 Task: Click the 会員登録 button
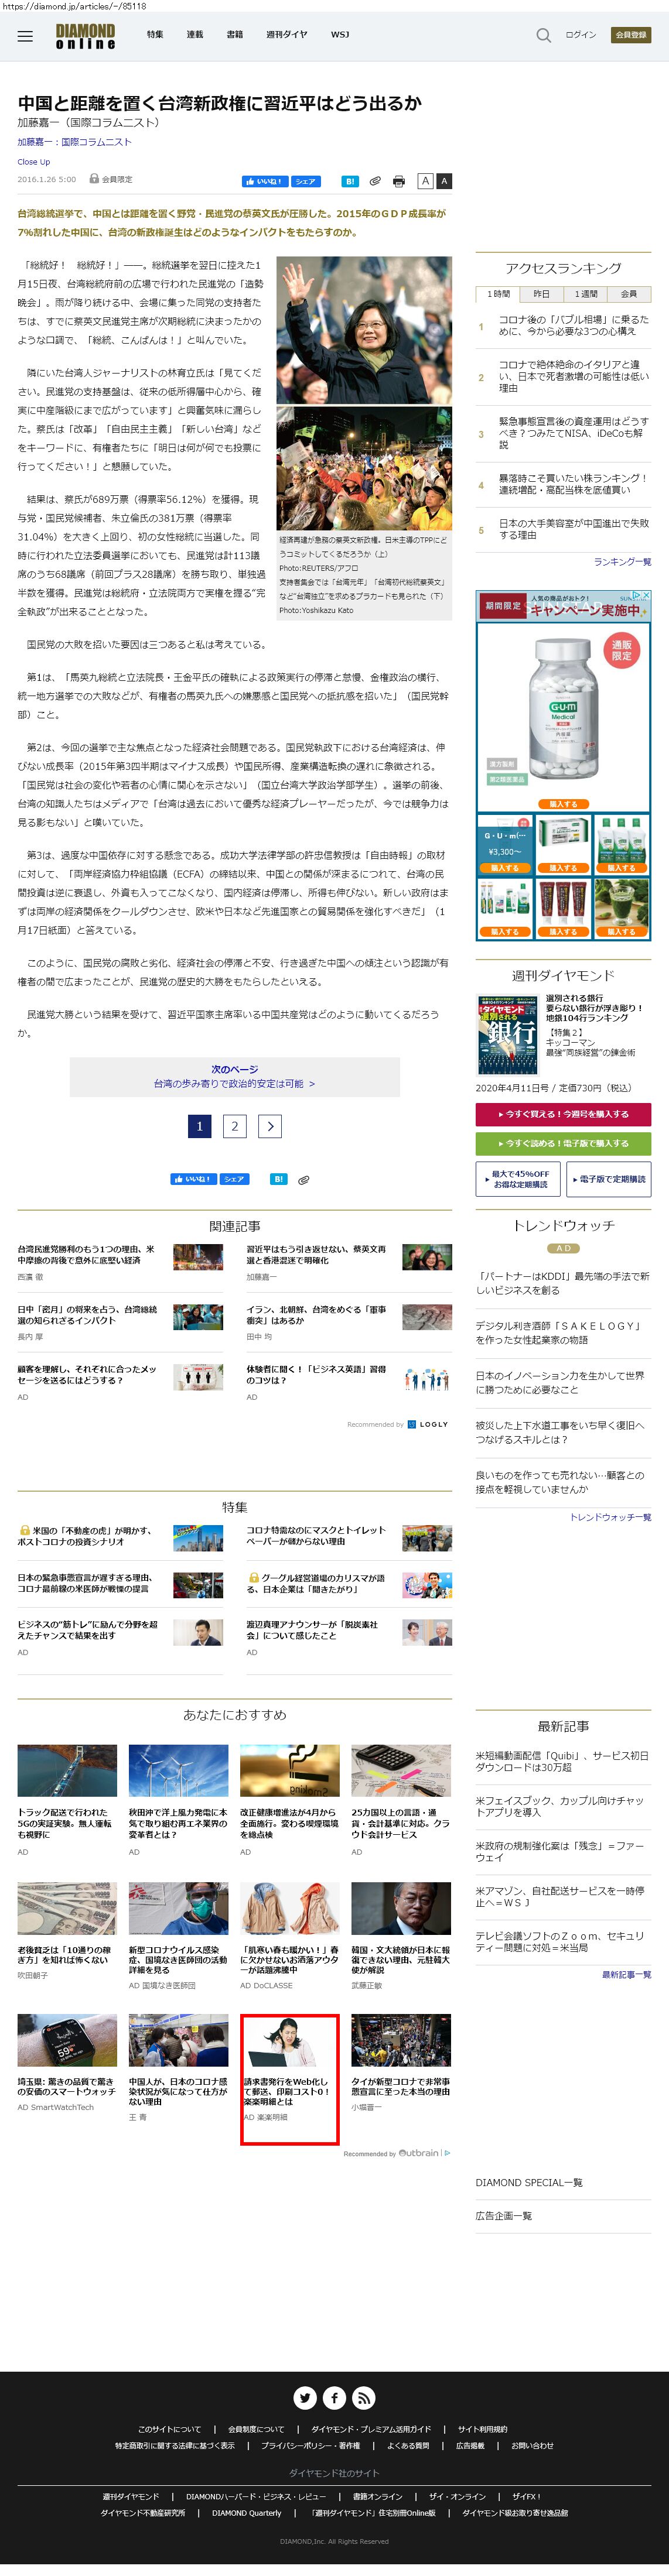(x=631, y=35)
